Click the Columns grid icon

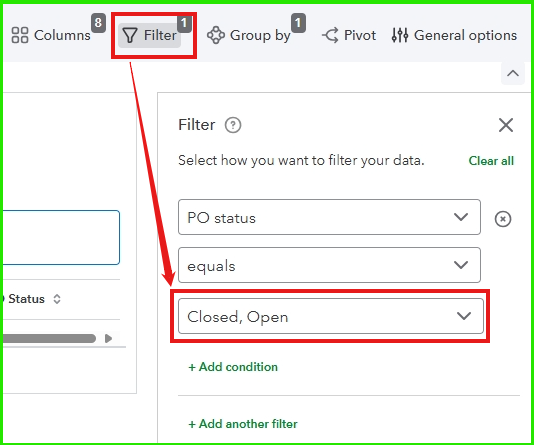click(20, 35)
